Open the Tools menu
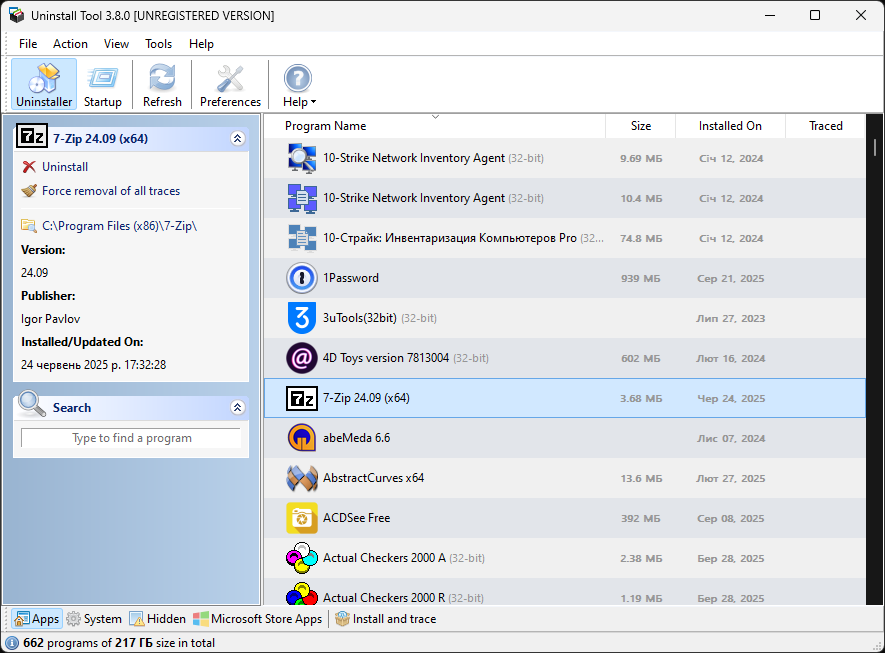 point(158,44)
